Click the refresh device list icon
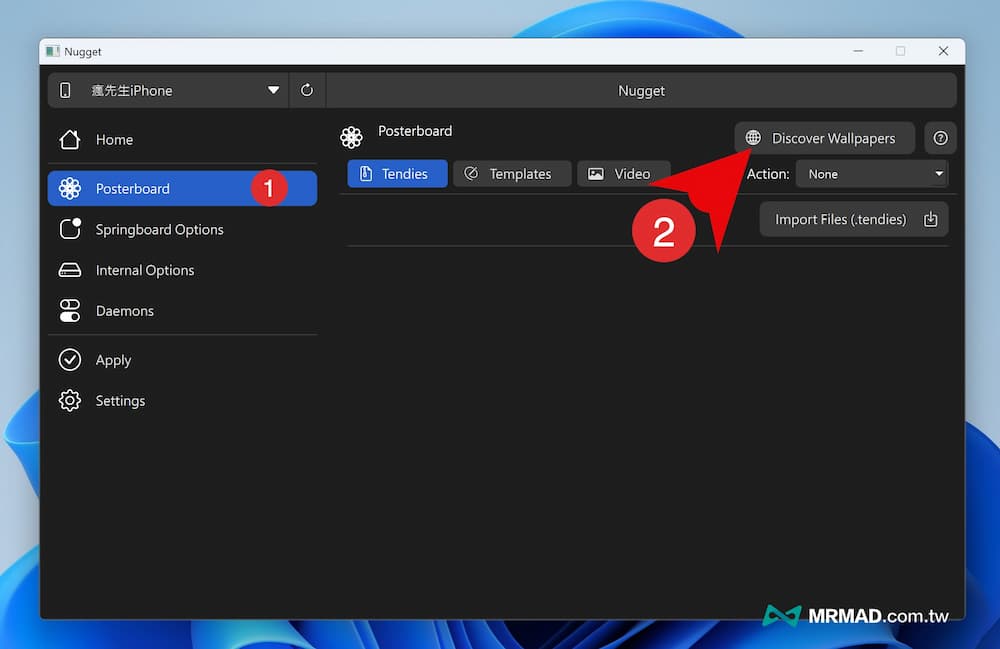This screenshot has width=1000, height=649. [x=307, y=90]
